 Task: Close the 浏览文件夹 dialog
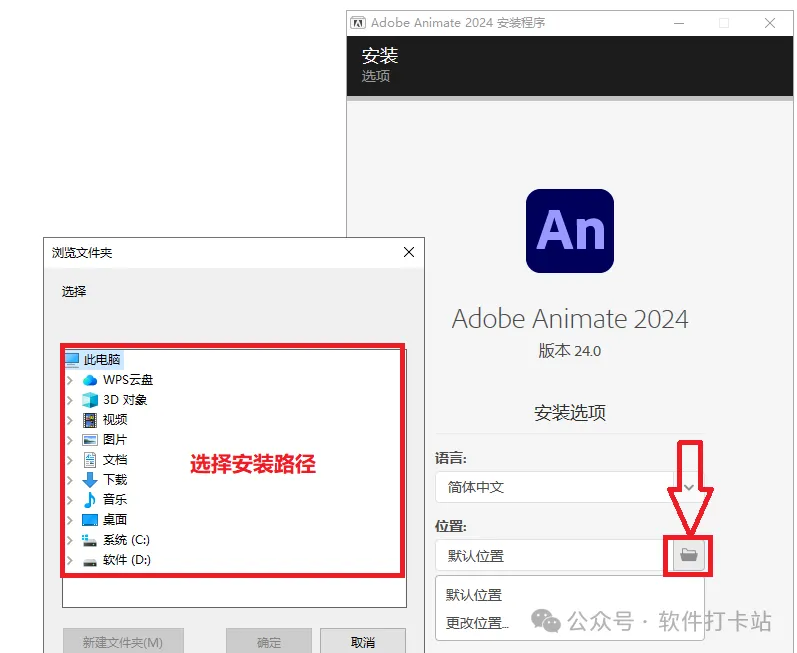(409, 252)
